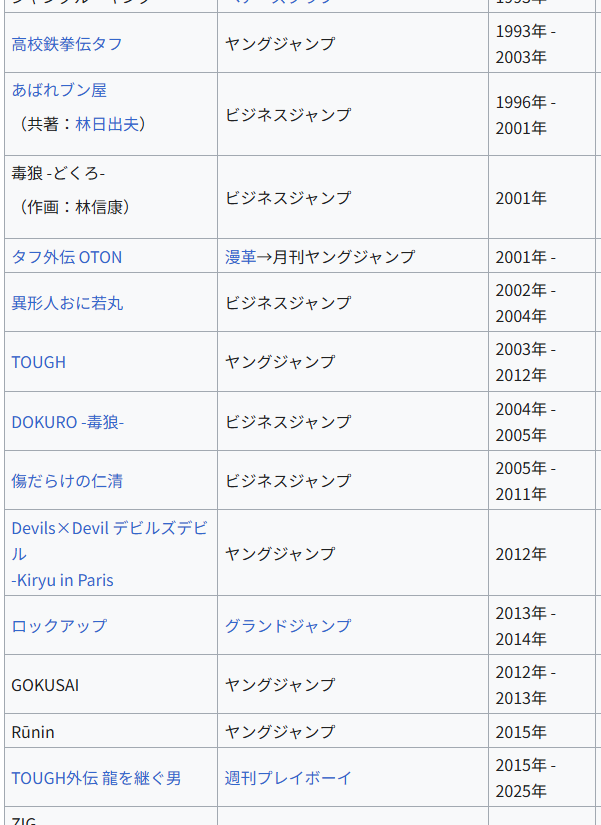The image size is (601, 825).
Task: Open the DOKURO -毒狼- link
Action: [x=68, y=422]
